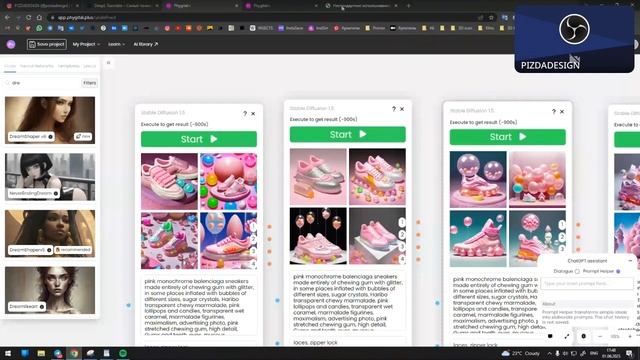Open Windows Start menu

click(x=8, y=353)
